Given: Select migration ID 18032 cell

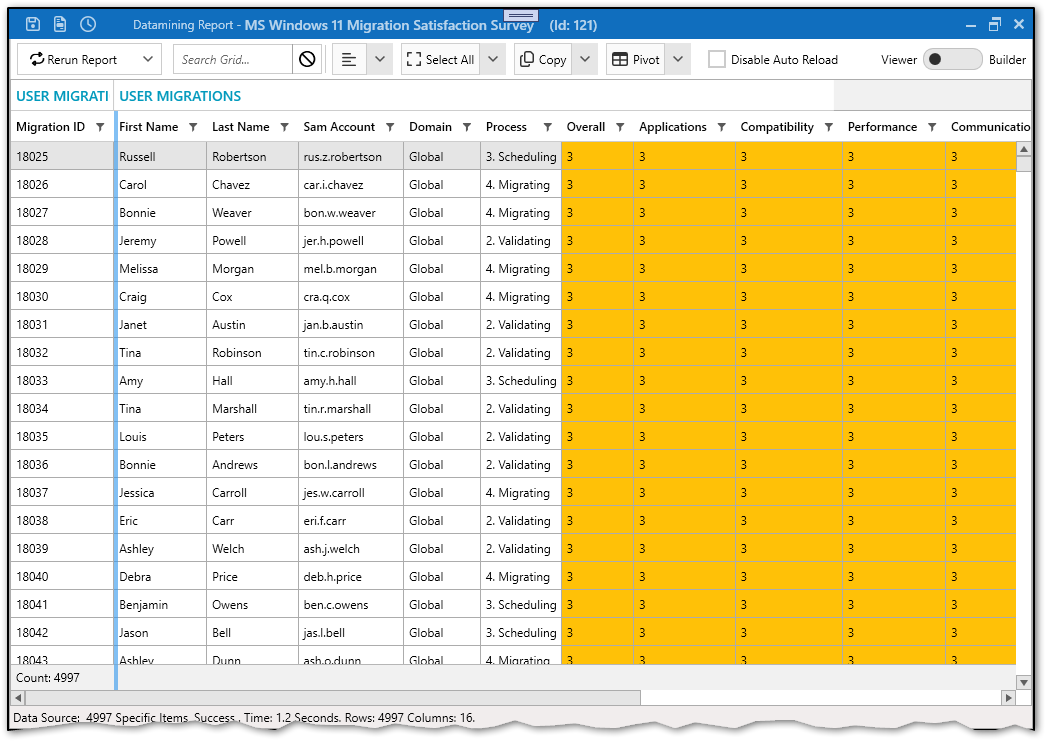Looking at the screenshot, I should pos(63,352).
